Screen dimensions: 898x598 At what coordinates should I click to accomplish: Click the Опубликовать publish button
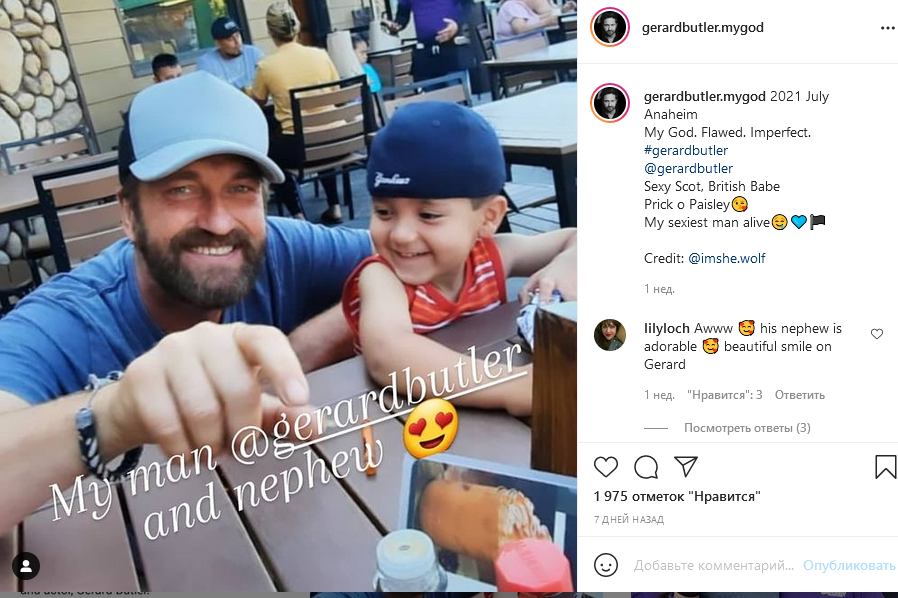(849, 565)
